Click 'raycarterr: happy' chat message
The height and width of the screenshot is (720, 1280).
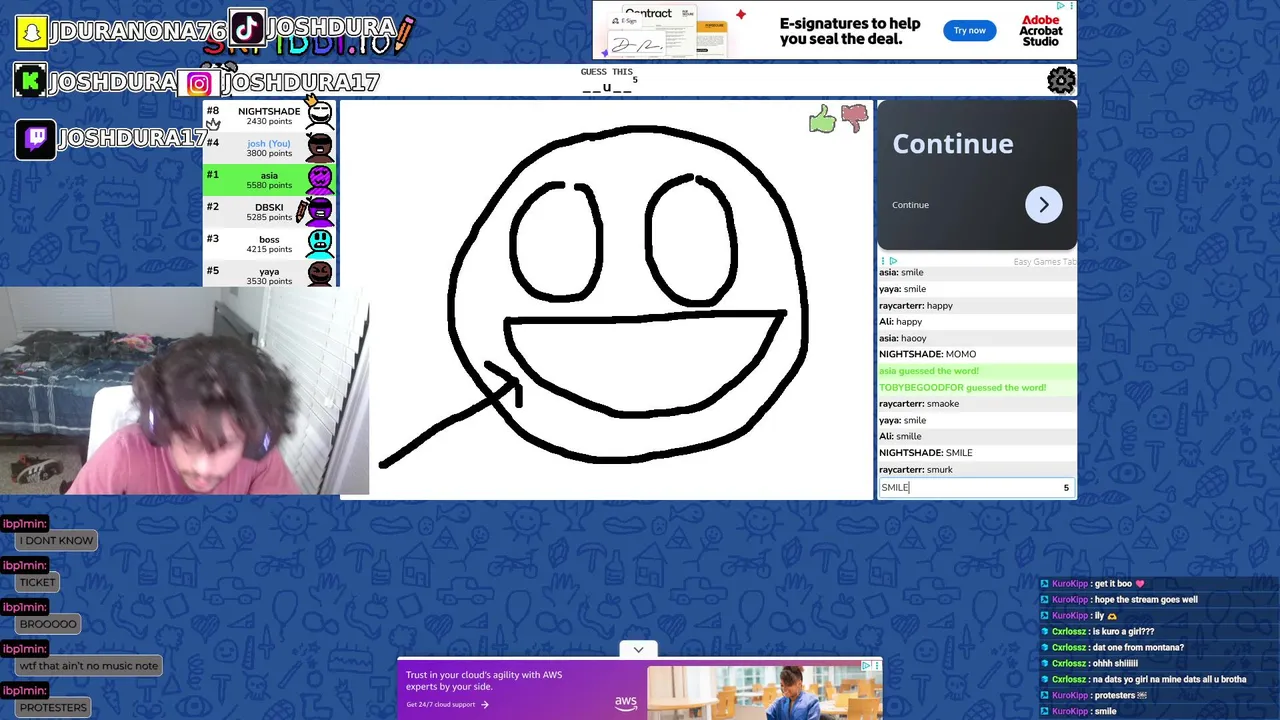tap(977, 305)
